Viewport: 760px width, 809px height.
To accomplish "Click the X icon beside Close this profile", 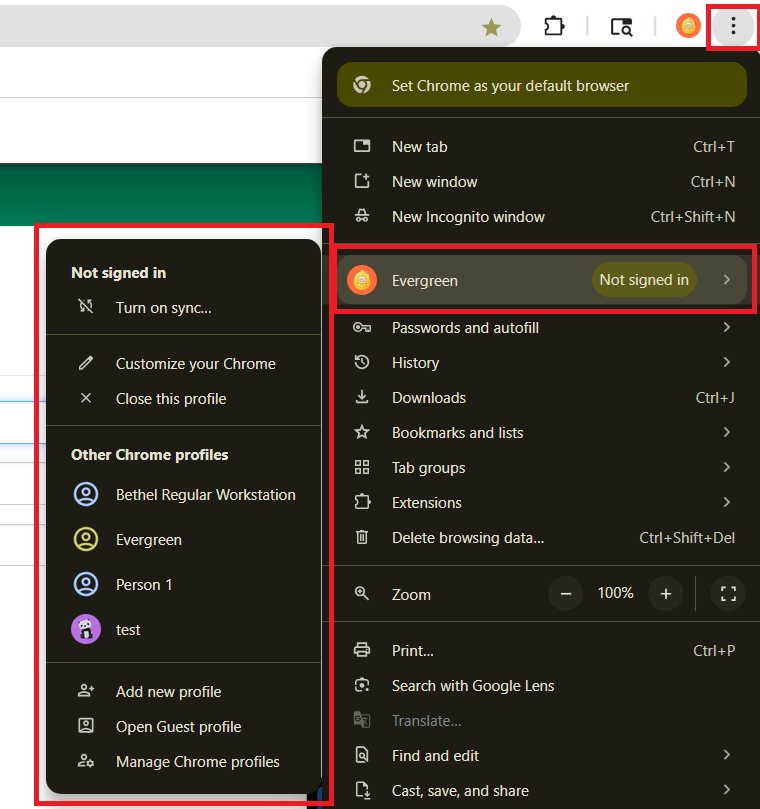I will coord(86,398).
